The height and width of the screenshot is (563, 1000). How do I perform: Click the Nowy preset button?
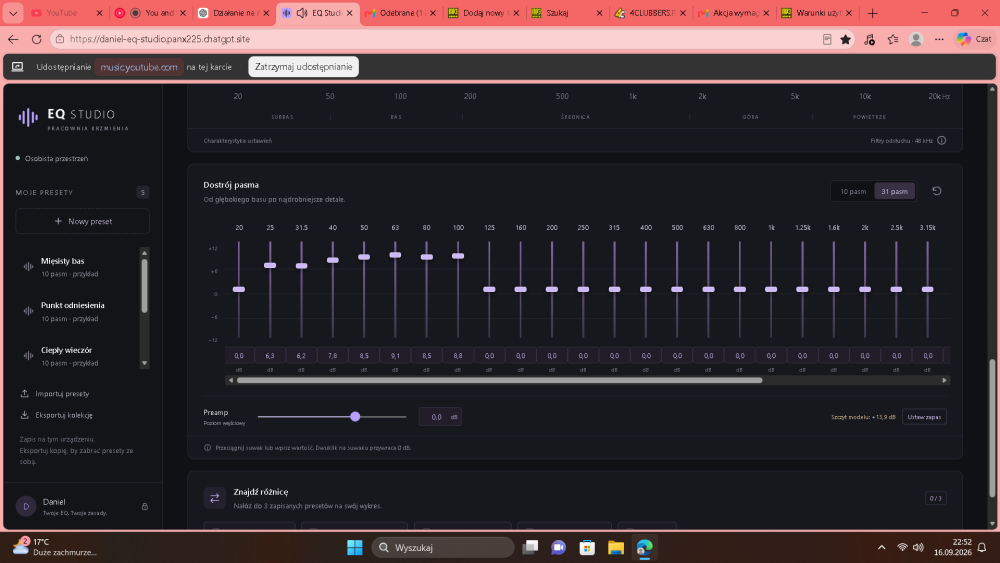click(83, 221)
